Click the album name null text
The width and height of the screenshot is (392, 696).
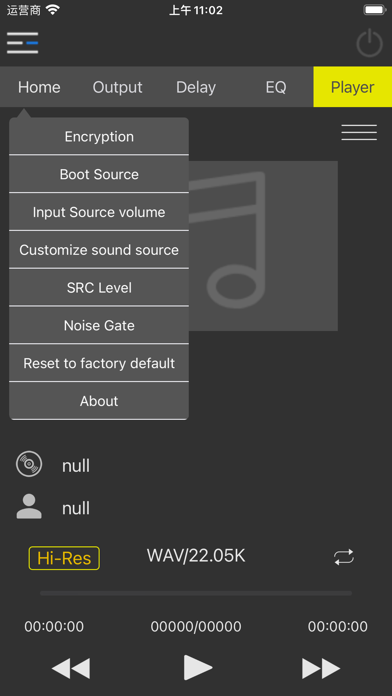coord(76,466)
